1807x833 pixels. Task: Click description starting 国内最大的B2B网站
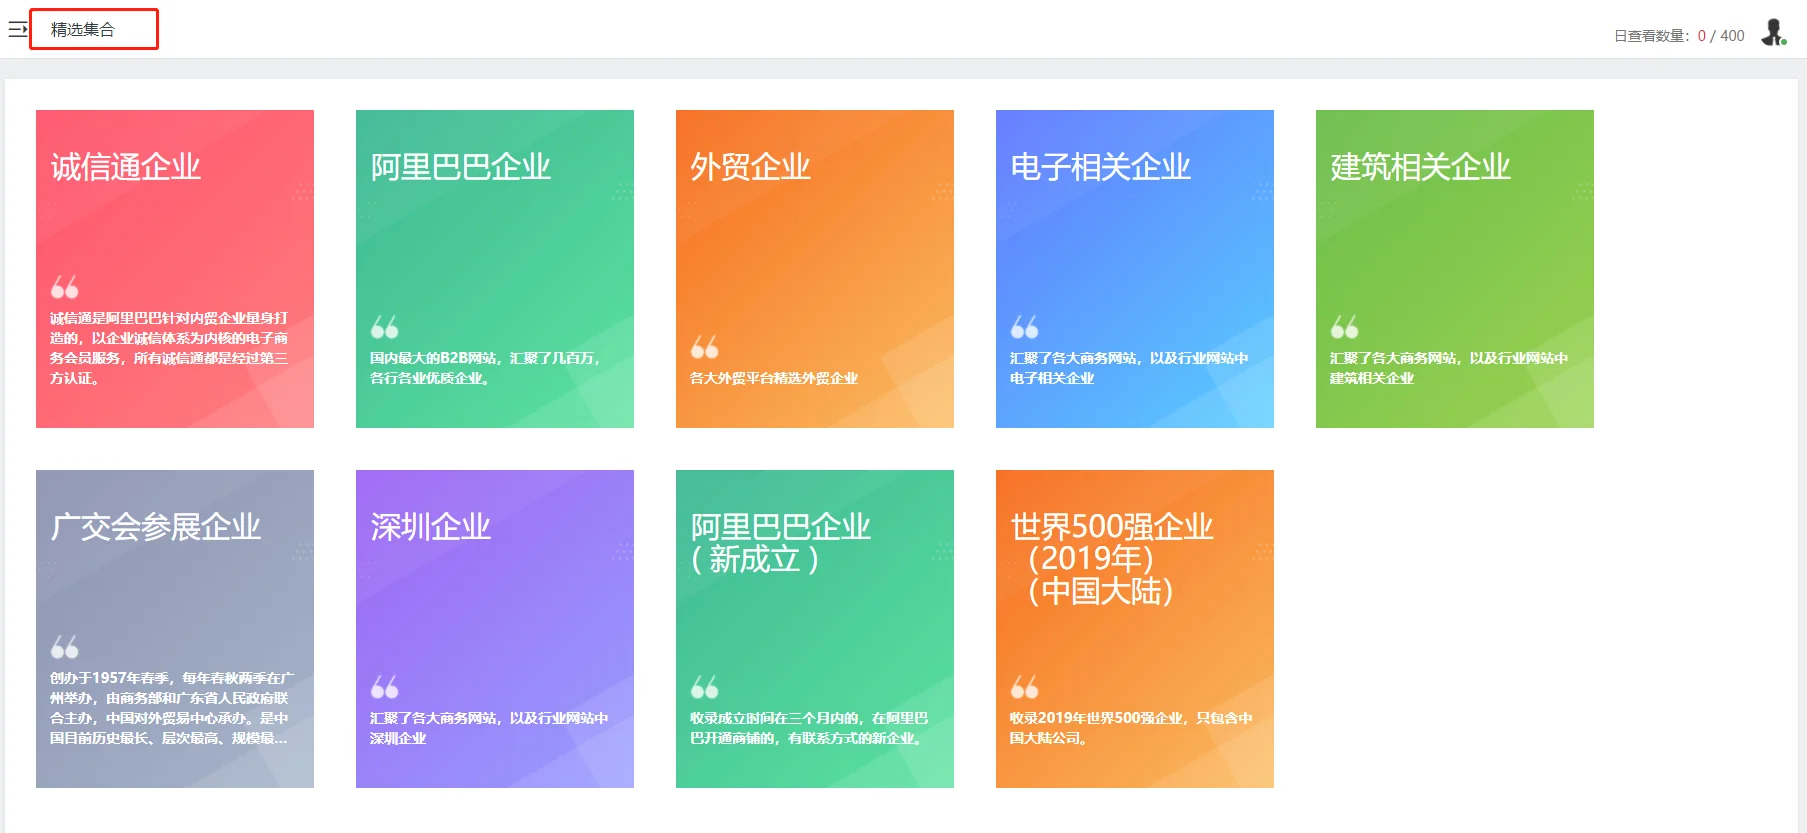[x=486, y=368]
